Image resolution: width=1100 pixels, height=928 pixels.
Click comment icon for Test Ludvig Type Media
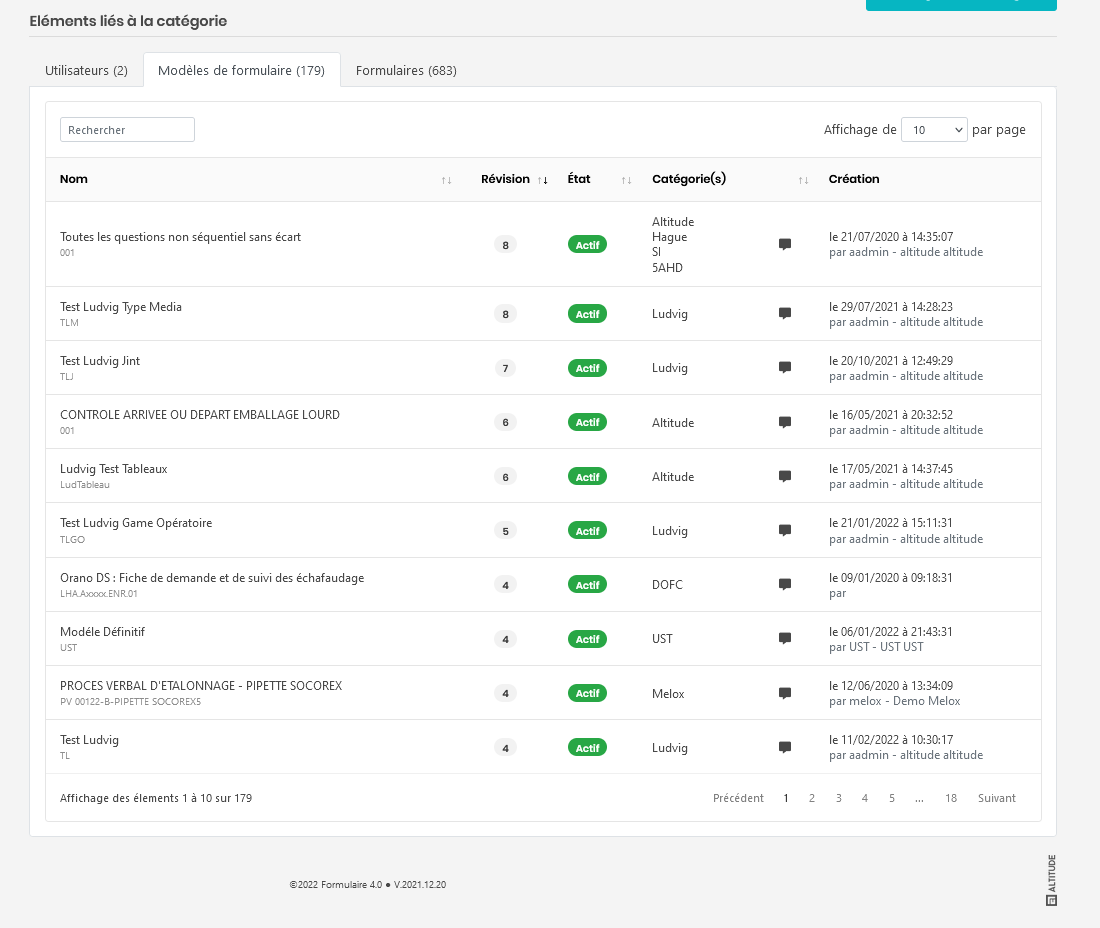tap(785, 314)
